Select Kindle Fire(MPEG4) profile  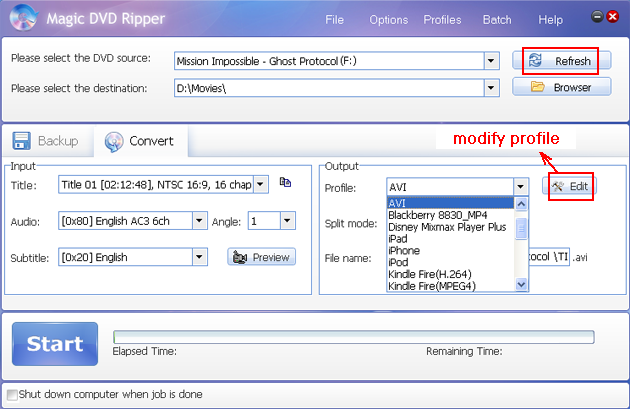click(x=450, y=286)
